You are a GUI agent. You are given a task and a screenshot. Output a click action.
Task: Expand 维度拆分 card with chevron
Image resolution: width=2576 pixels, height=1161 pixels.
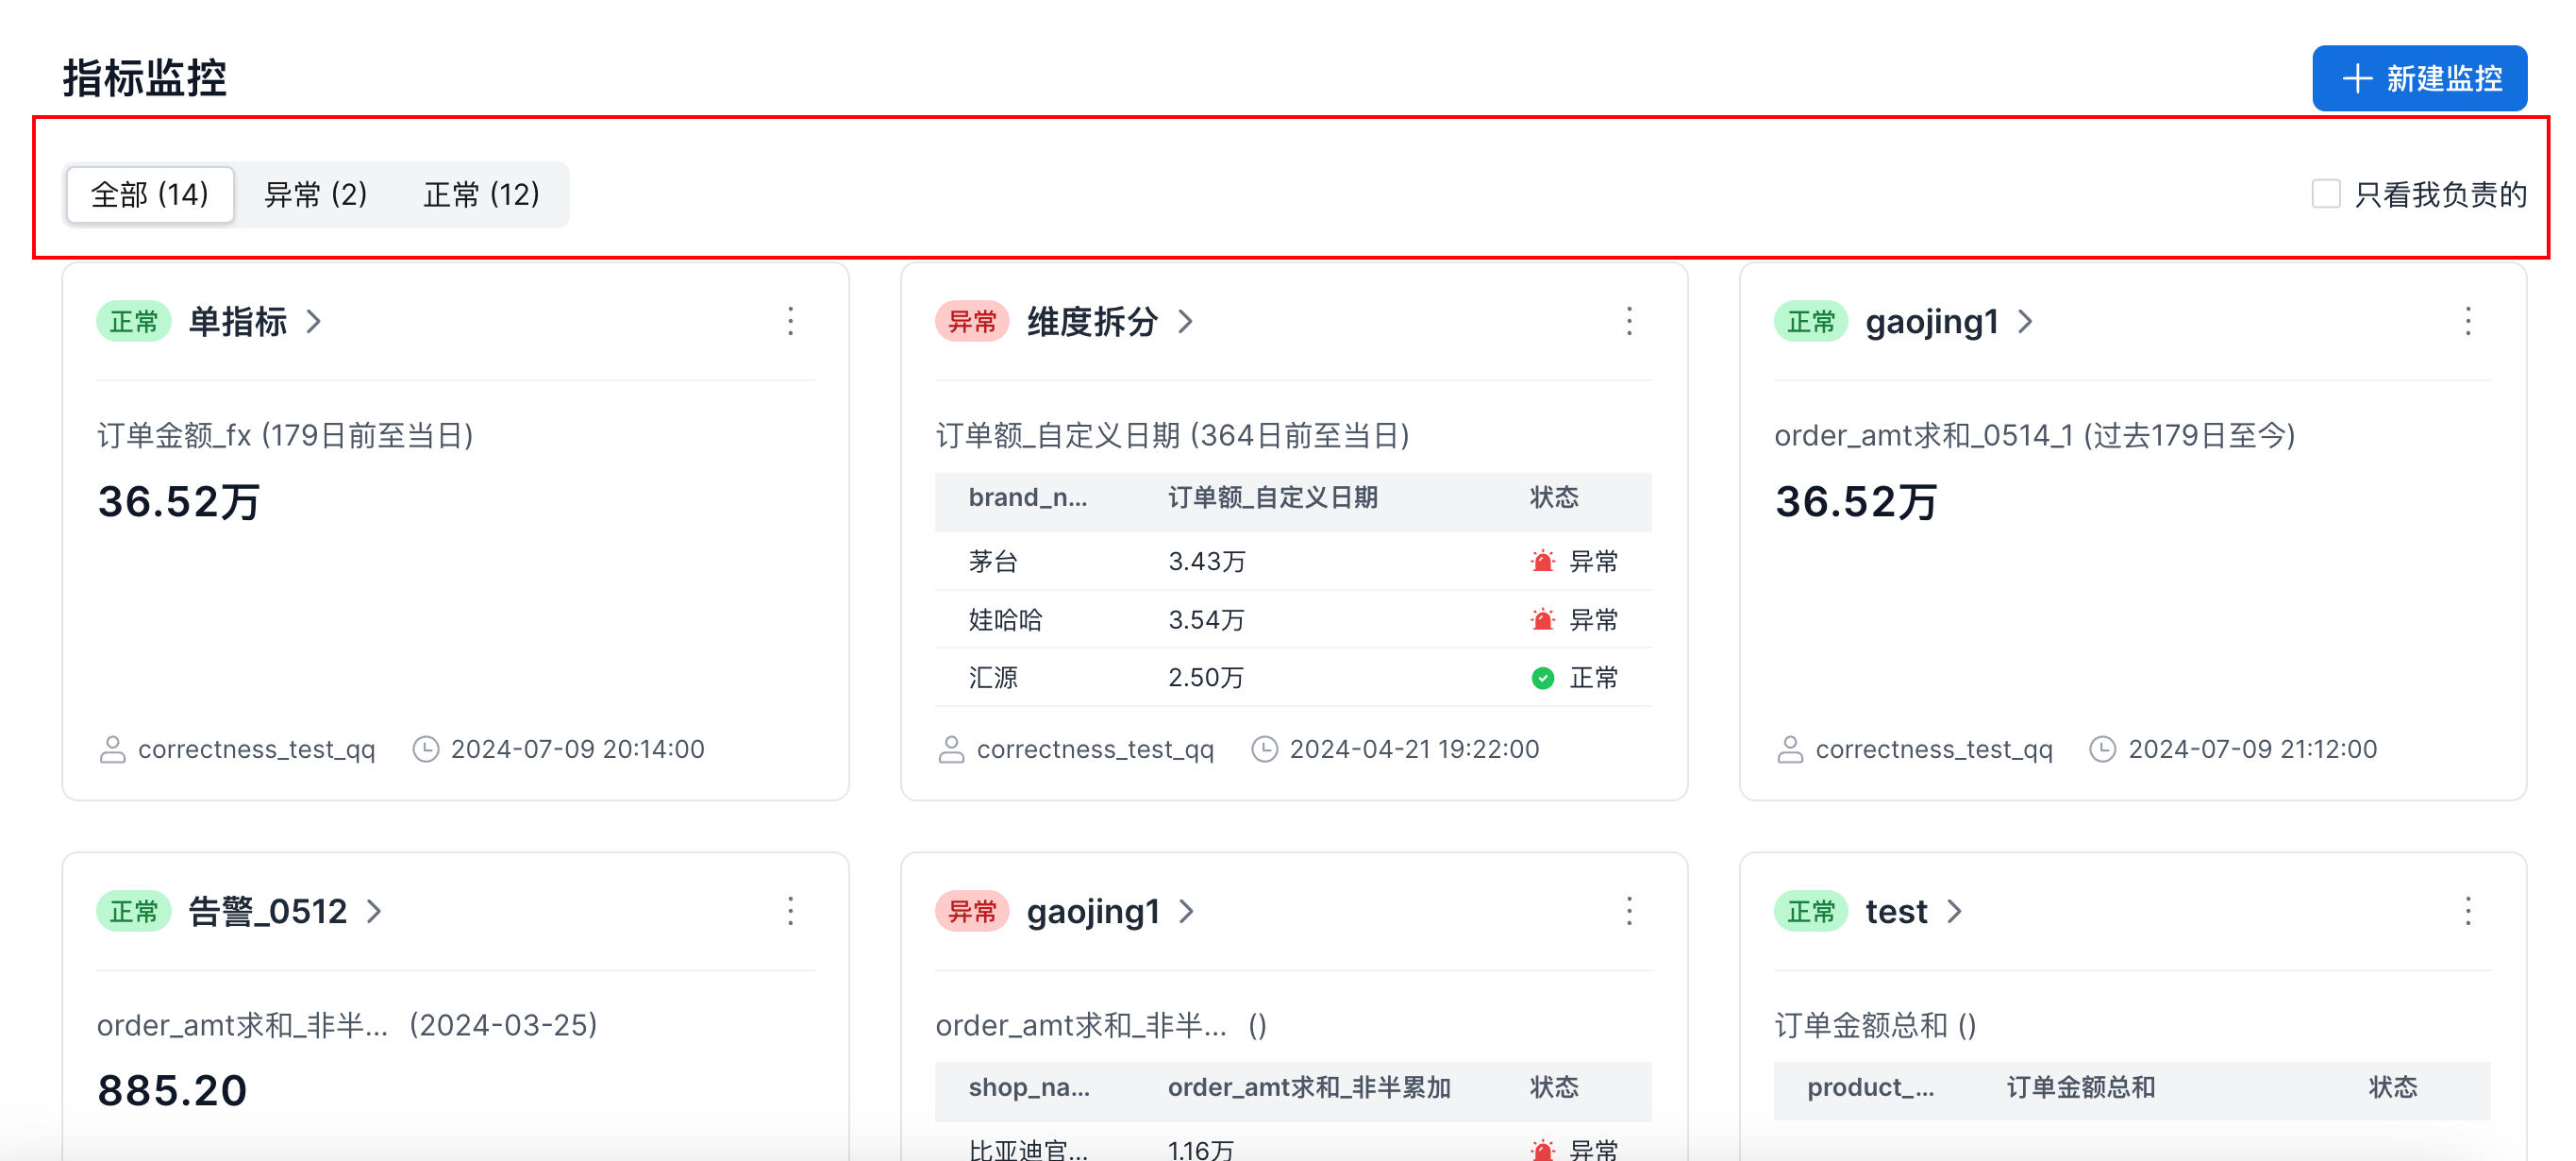click(x=1186, y=321)
